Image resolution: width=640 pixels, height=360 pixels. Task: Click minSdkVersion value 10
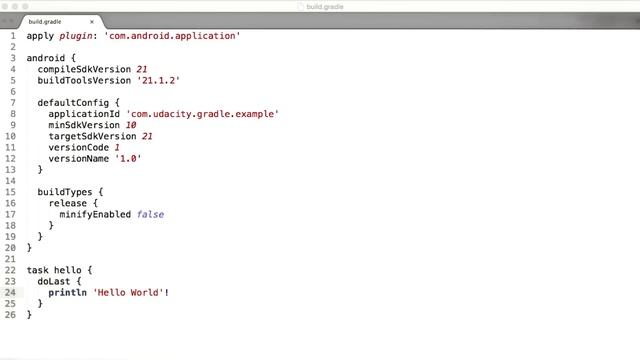click(x=131, y=125)
